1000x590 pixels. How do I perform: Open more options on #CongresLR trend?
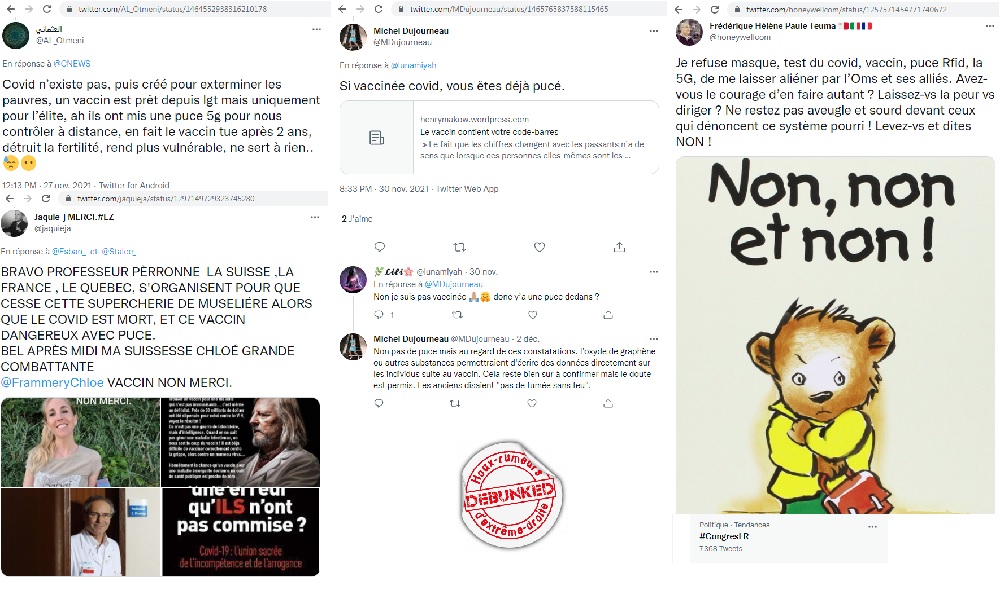tap(872, 527)
